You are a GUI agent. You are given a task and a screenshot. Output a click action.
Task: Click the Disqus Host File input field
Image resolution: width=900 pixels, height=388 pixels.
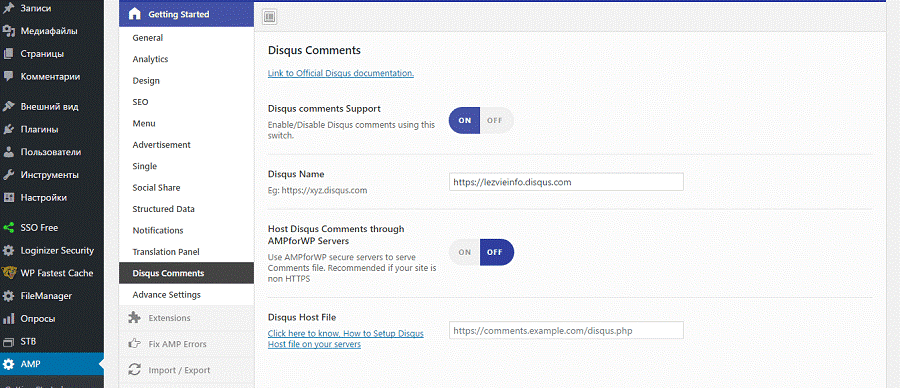(x=566, y=330)
